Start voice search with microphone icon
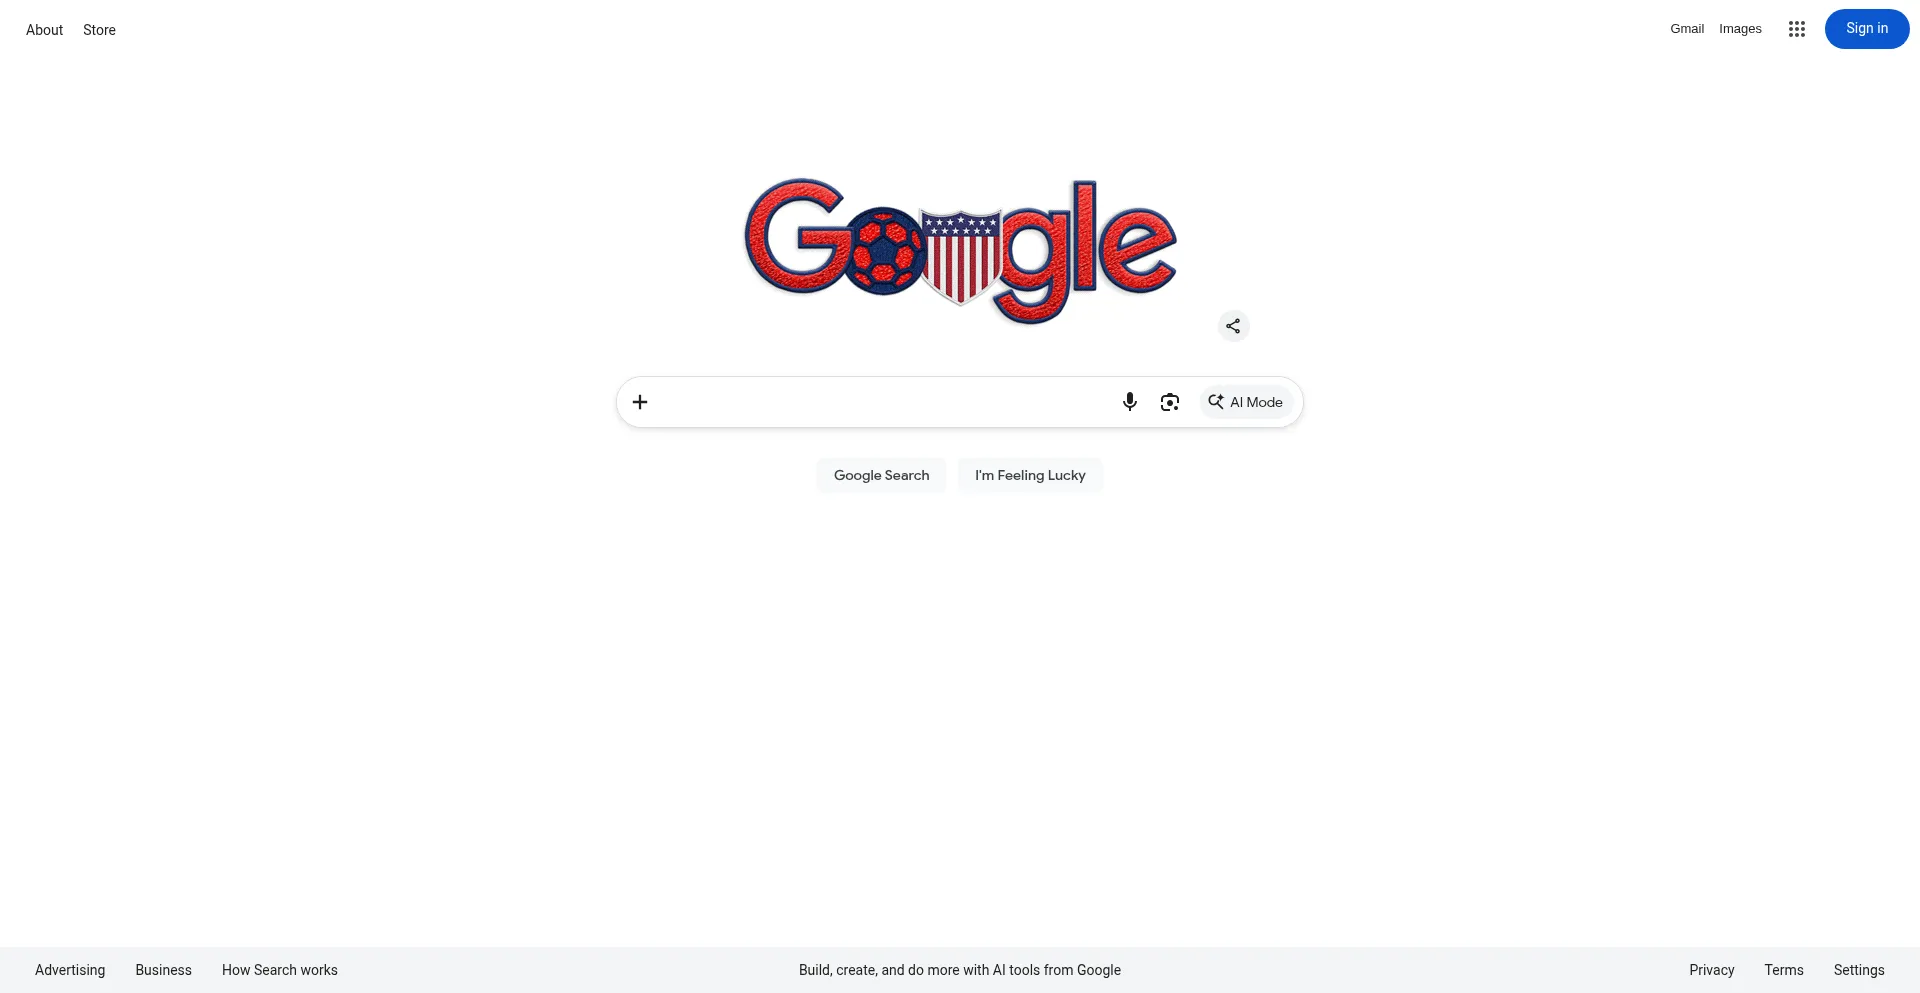Image resolution: width=1920 pixels, height=993 pixels. [x=1129, y=402]
